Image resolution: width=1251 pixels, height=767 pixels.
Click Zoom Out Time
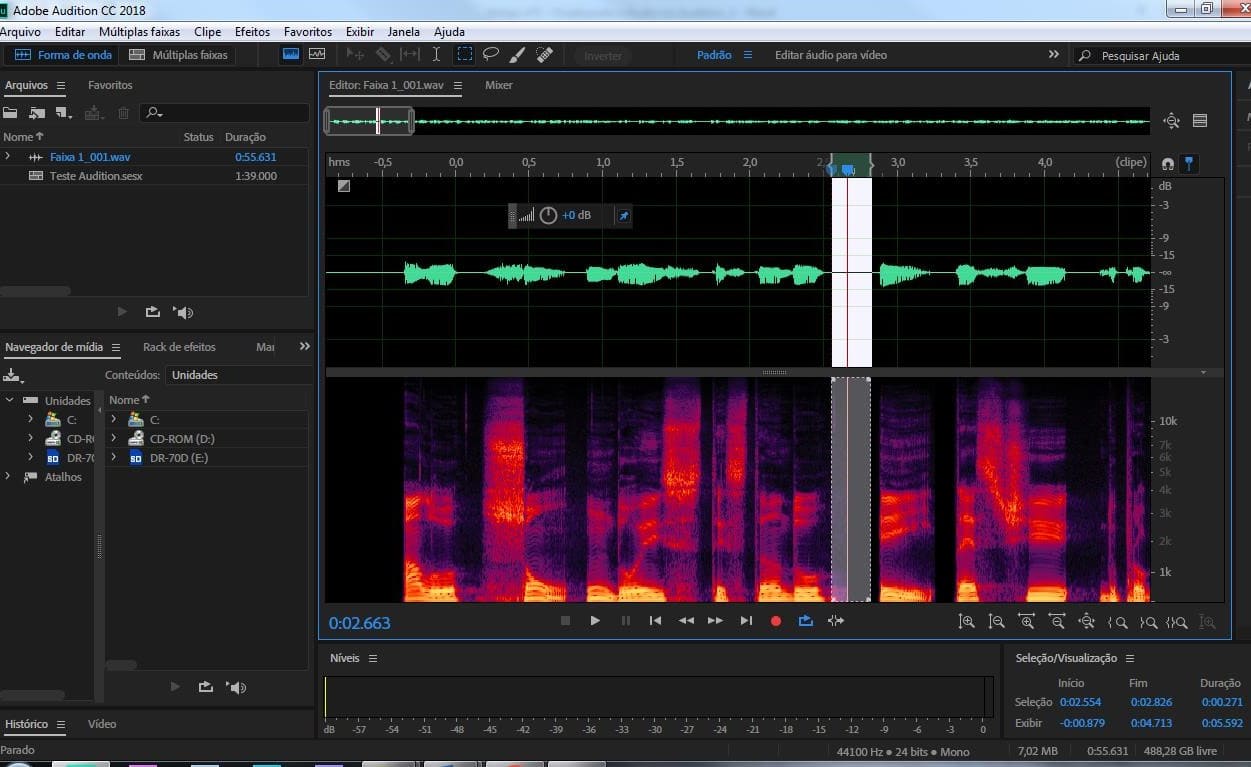[1056, 622]
